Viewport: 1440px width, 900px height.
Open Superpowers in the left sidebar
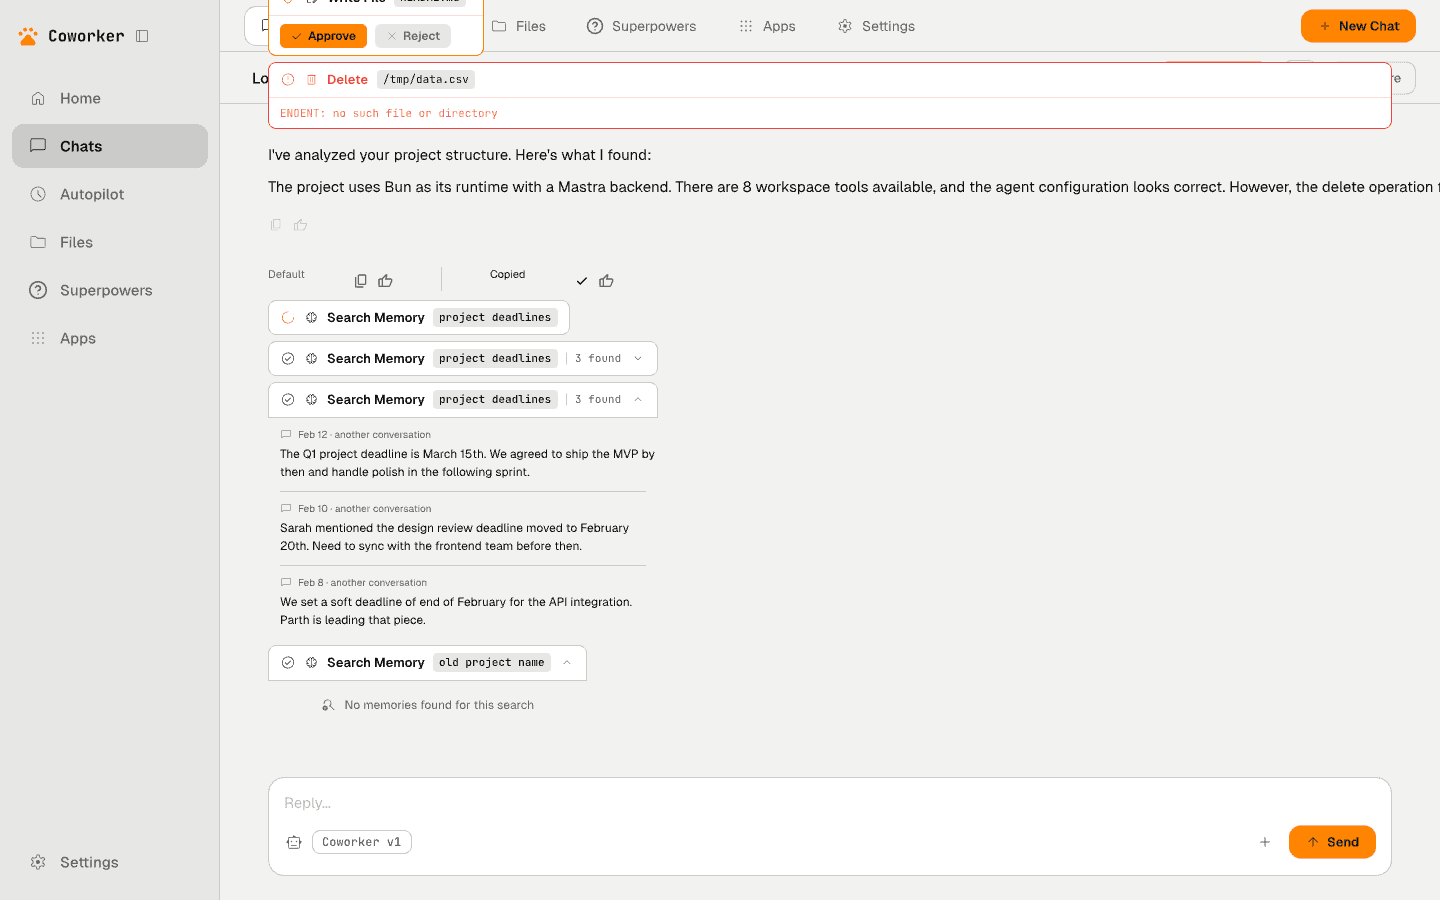(106, 290)
